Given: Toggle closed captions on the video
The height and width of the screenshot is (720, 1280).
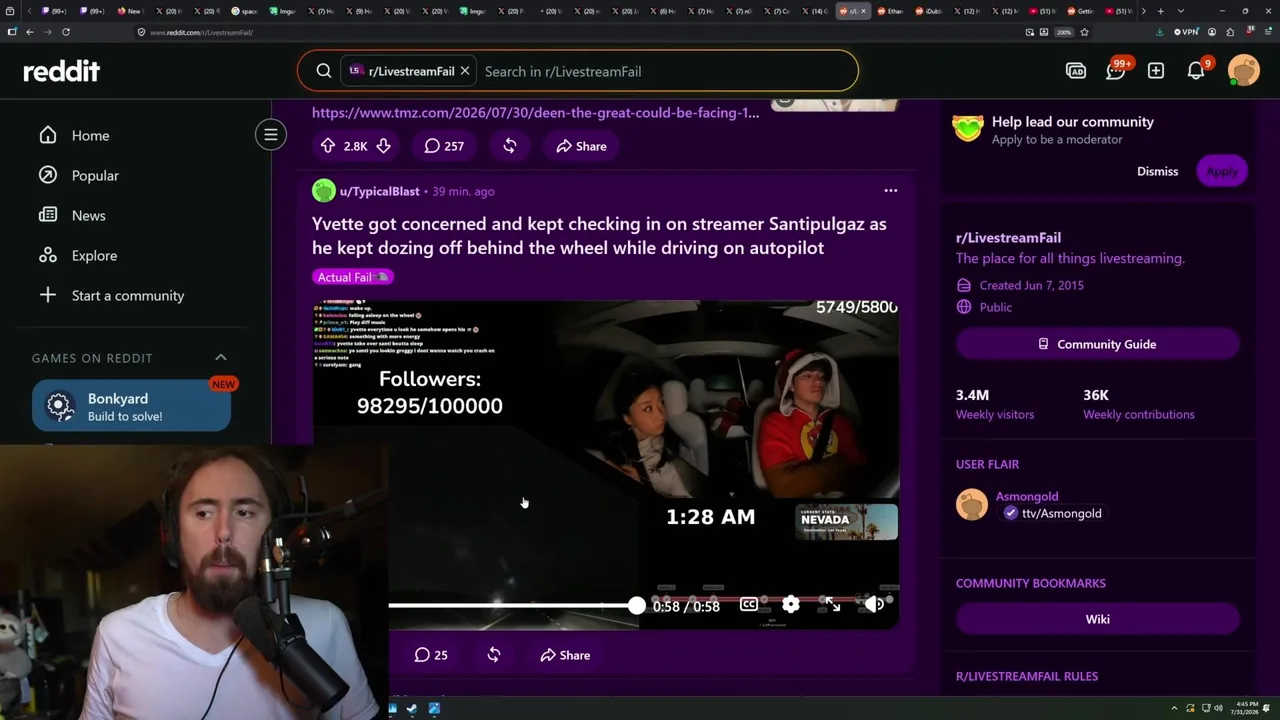Looking at the screenshot, I should (x=748, y=605).
